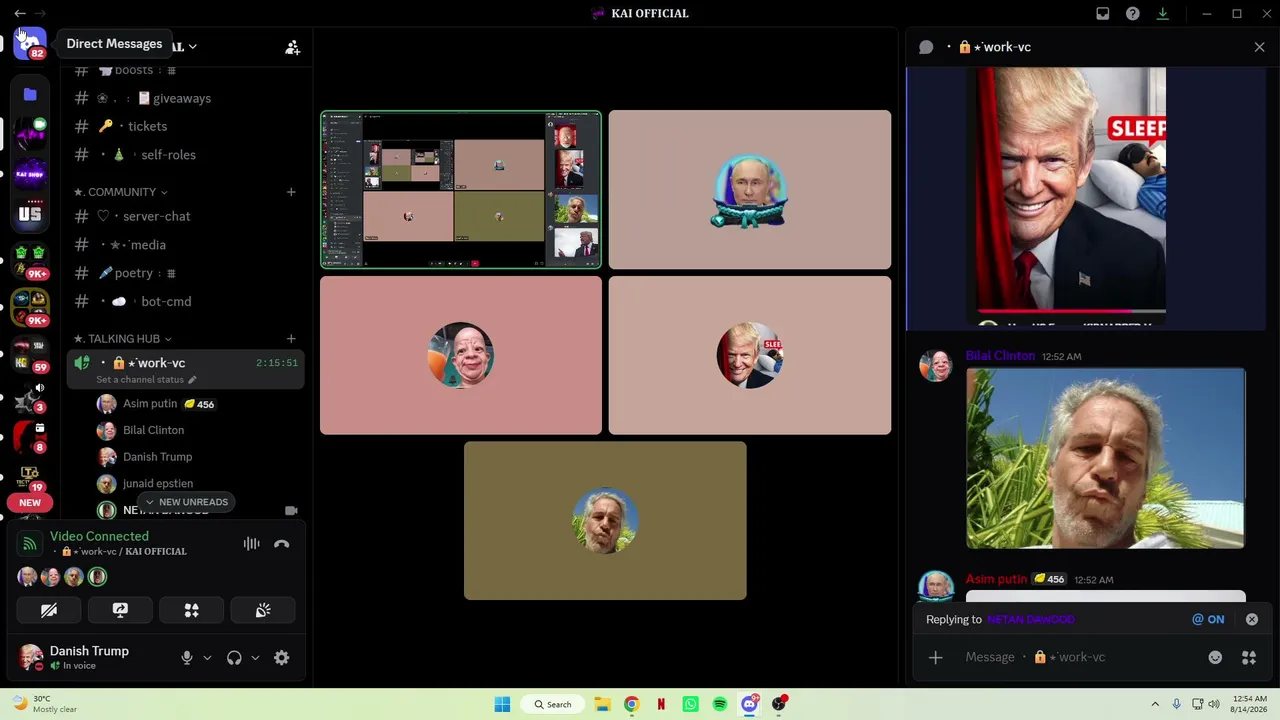The width and height of the screenshot is (1280, 720).
Task: Open the attachment plus menu
Action: click(x=936, y=657)
